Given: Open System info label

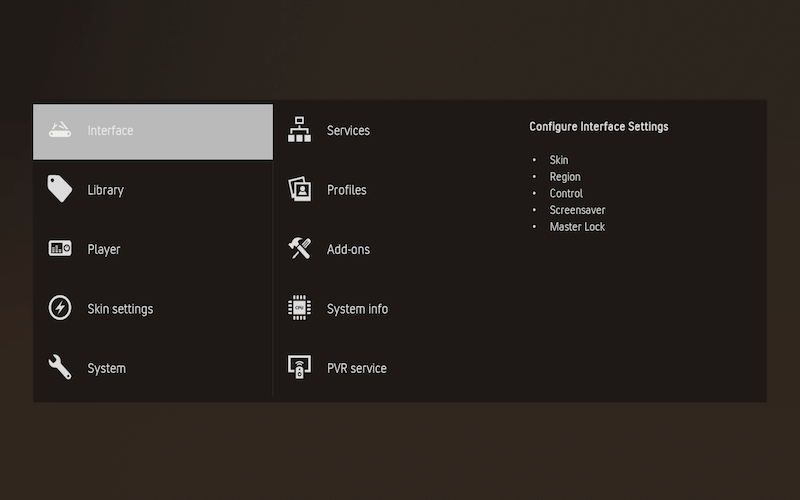Looking at the screenshot, I should [x=357, y=309].
